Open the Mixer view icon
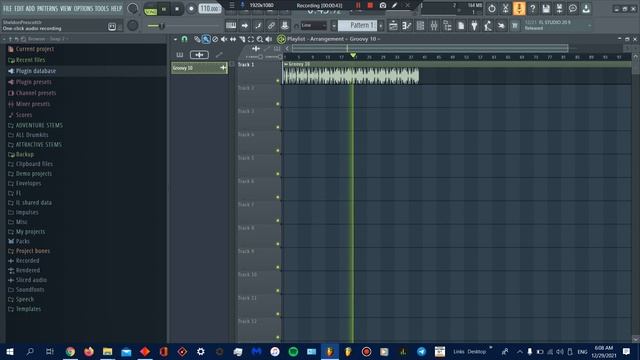640x360 pixels. tap(434, 26)
